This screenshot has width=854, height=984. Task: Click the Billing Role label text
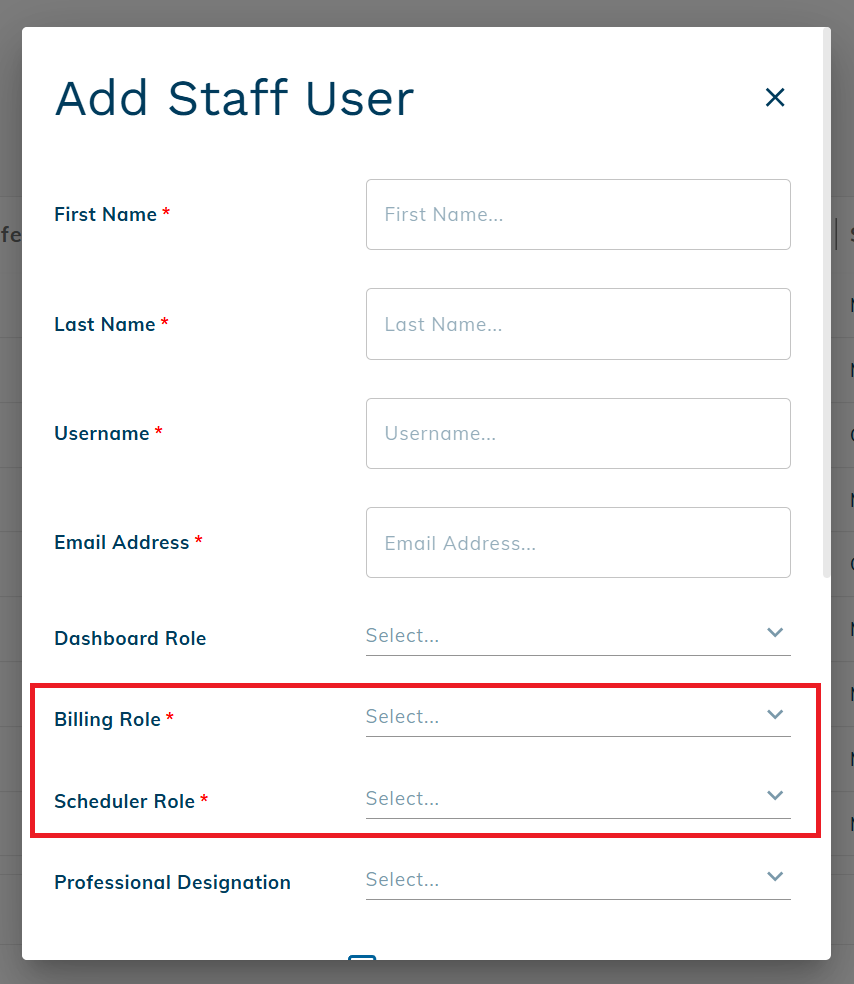[x=107, y=719]
